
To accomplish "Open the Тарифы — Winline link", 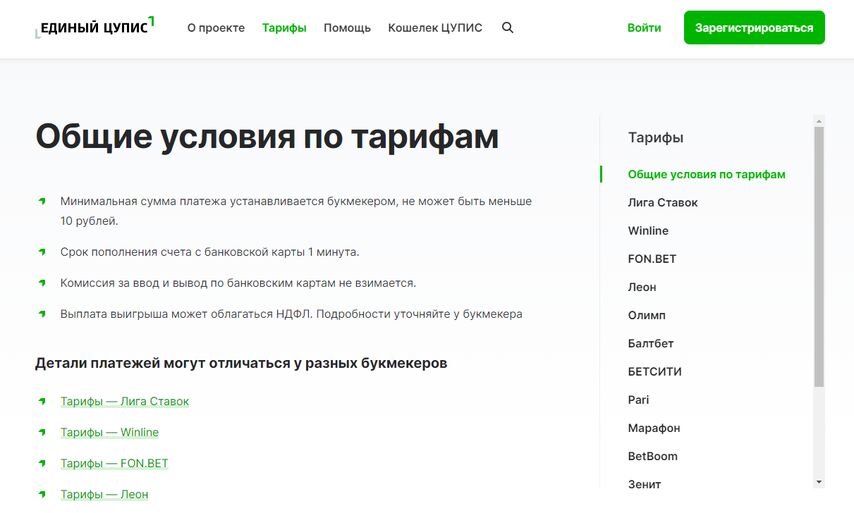I will (x=109, y=432).
